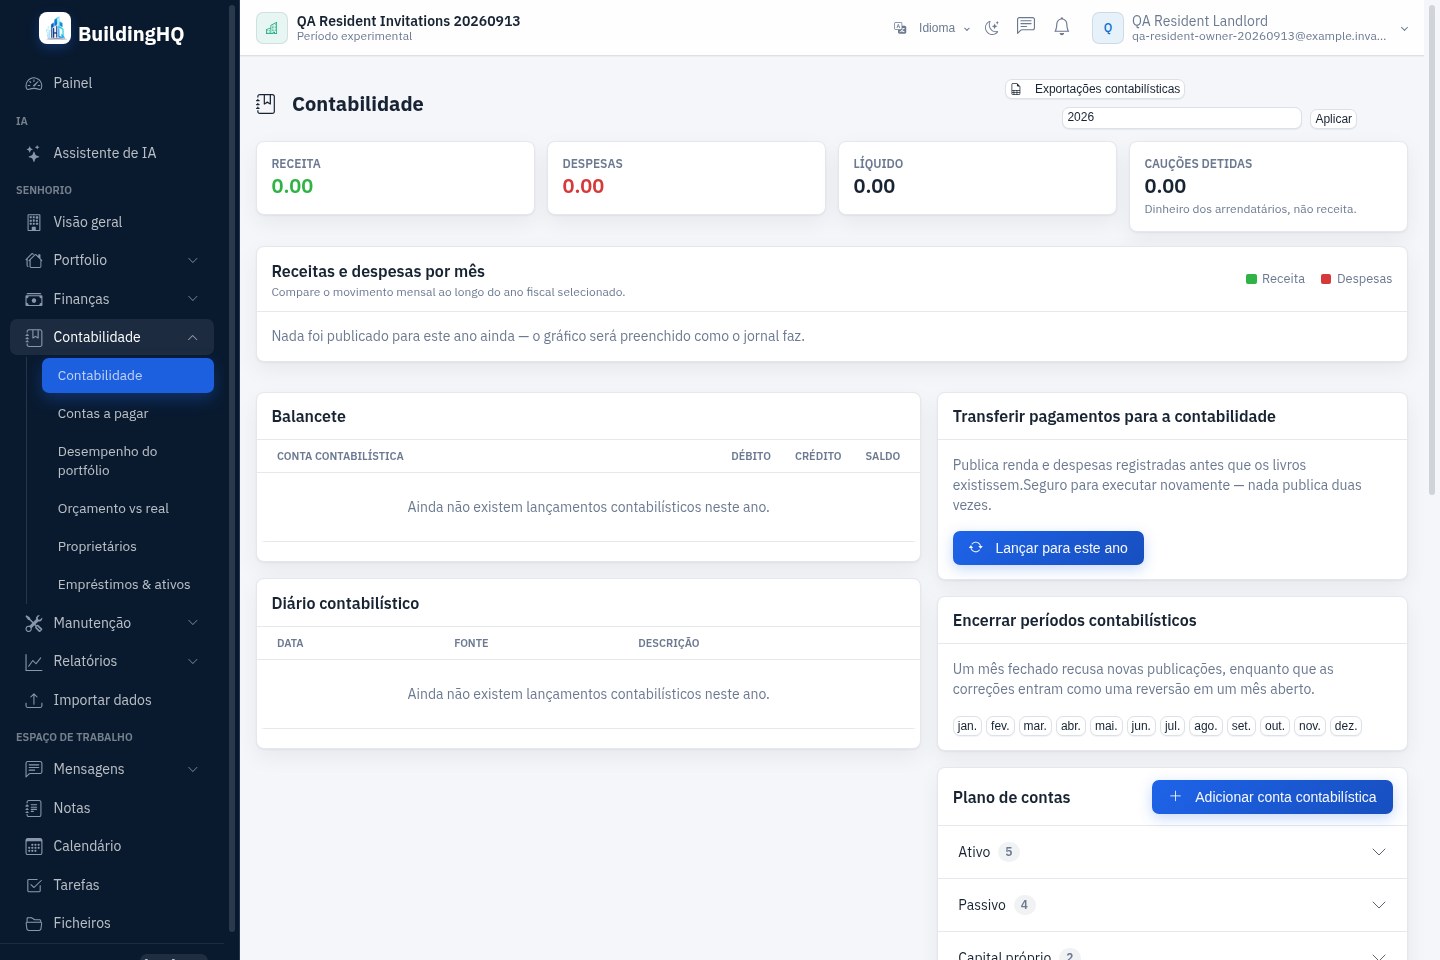This screenshot has height=960, width=1440.
Task: Expand the Ativo accounts group
Action: (1172, 852)
